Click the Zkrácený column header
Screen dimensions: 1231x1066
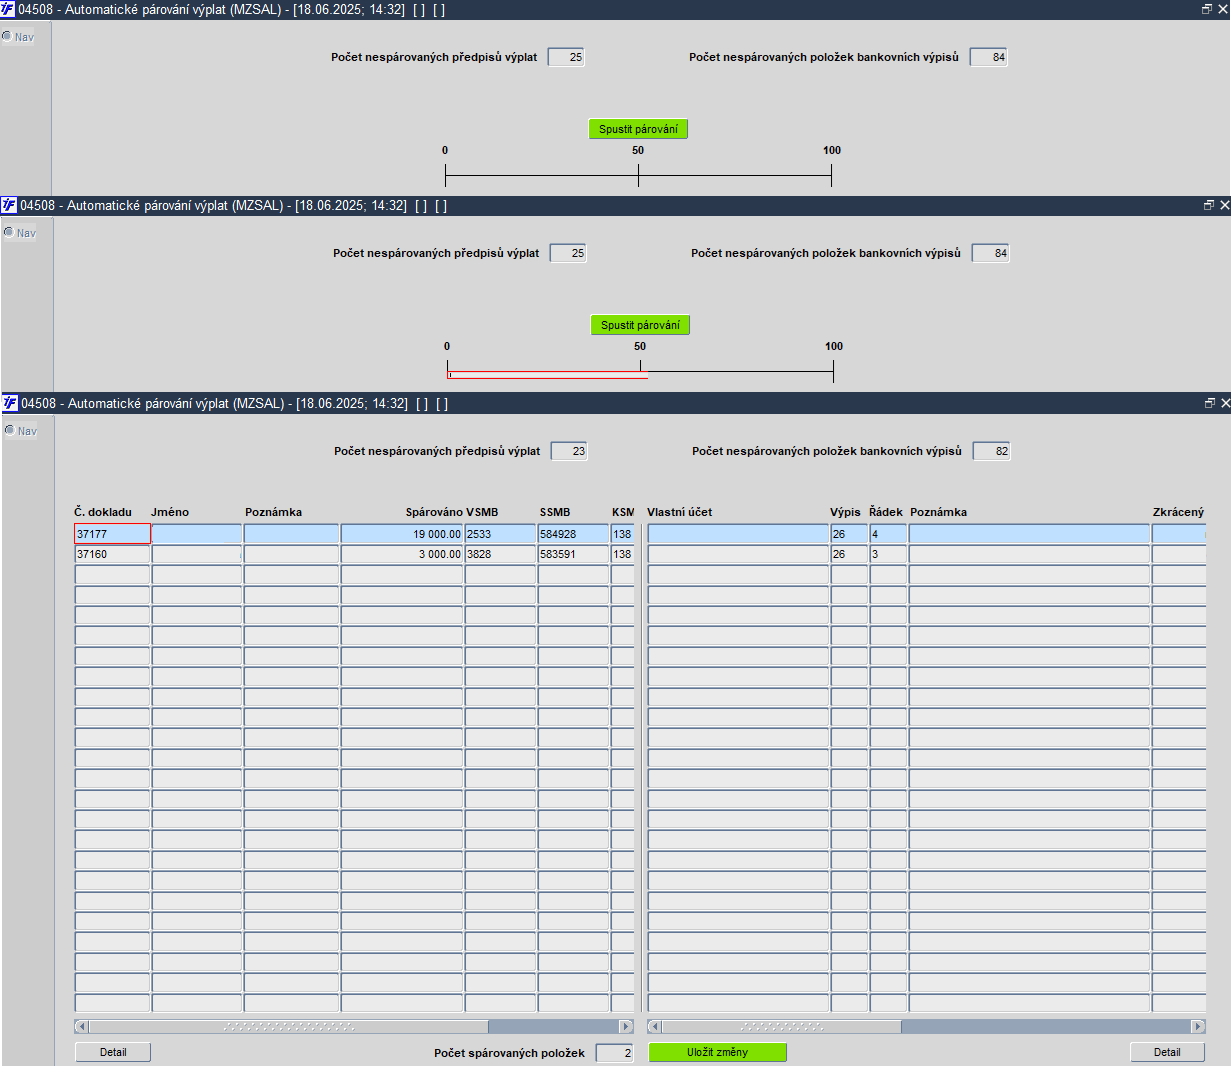(1178, 512)
